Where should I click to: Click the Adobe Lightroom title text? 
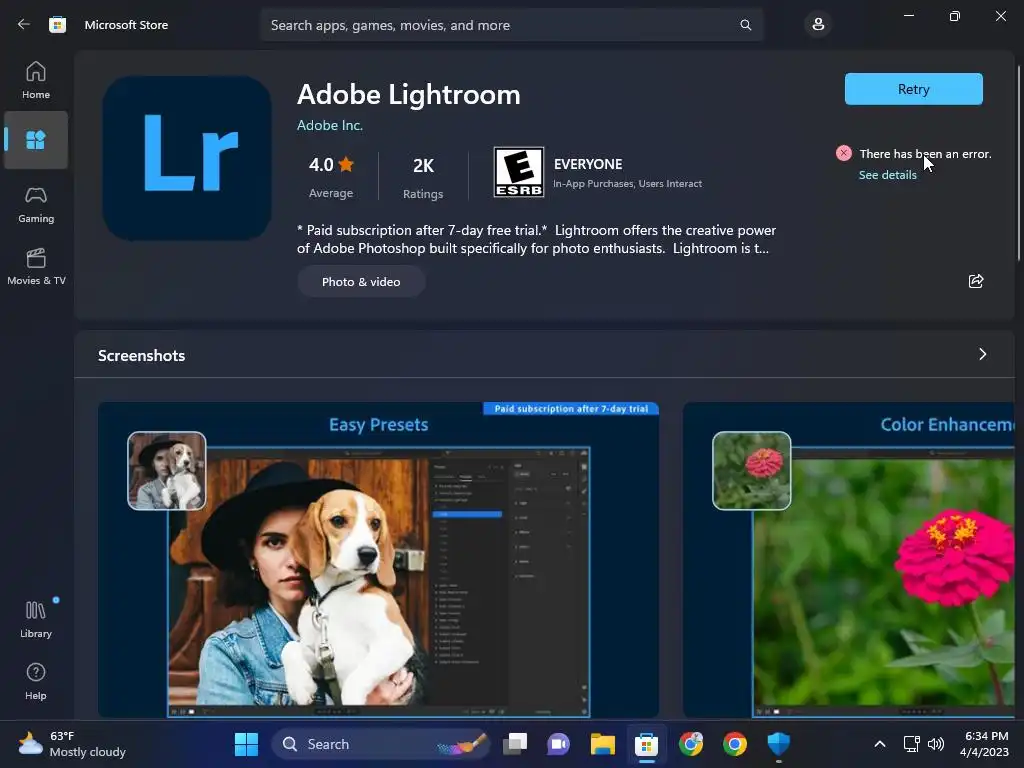pyautogui.click(x=409, y=95)
